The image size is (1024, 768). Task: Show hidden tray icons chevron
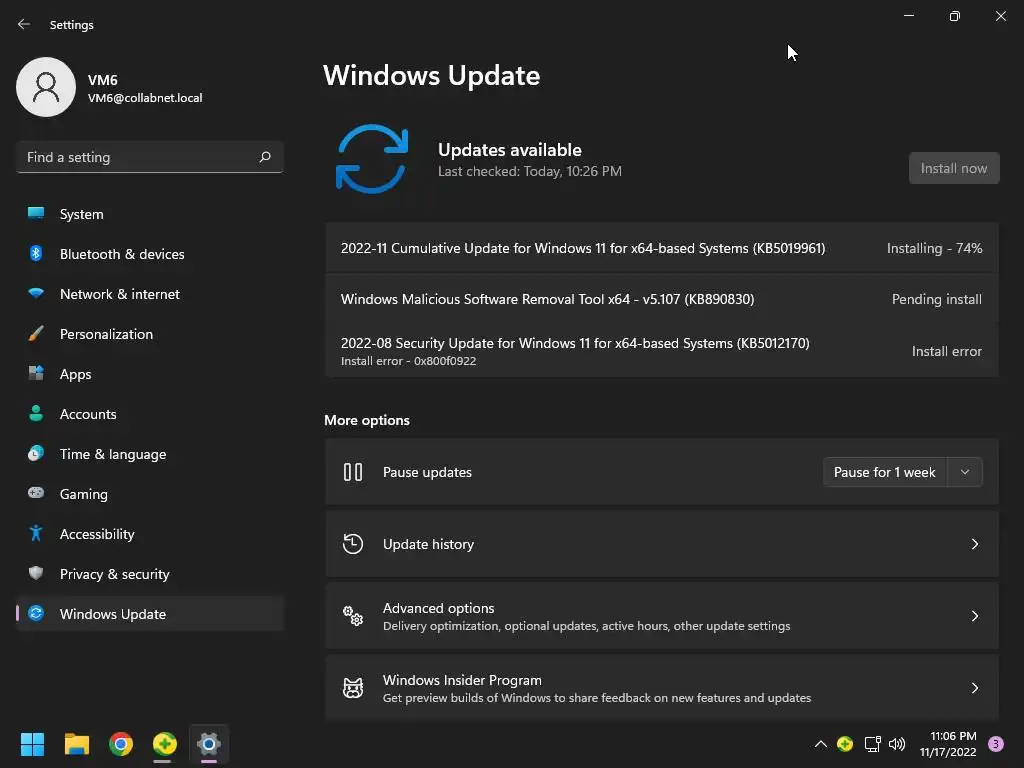(821, 744)
